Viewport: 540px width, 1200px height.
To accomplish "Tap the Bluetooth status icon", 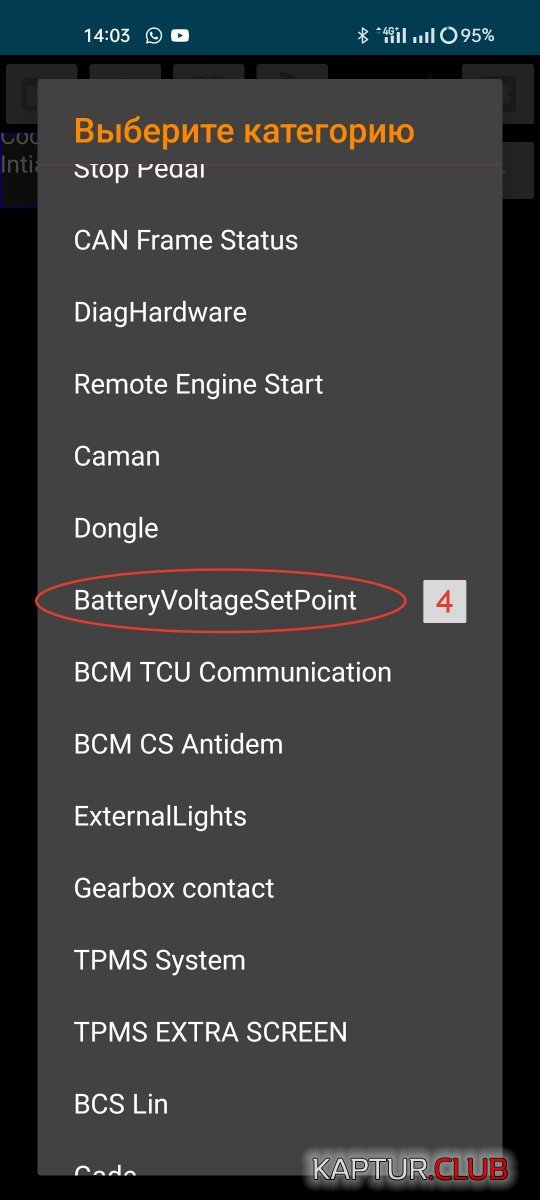I will pyautogui.click(x=363, y=35).
